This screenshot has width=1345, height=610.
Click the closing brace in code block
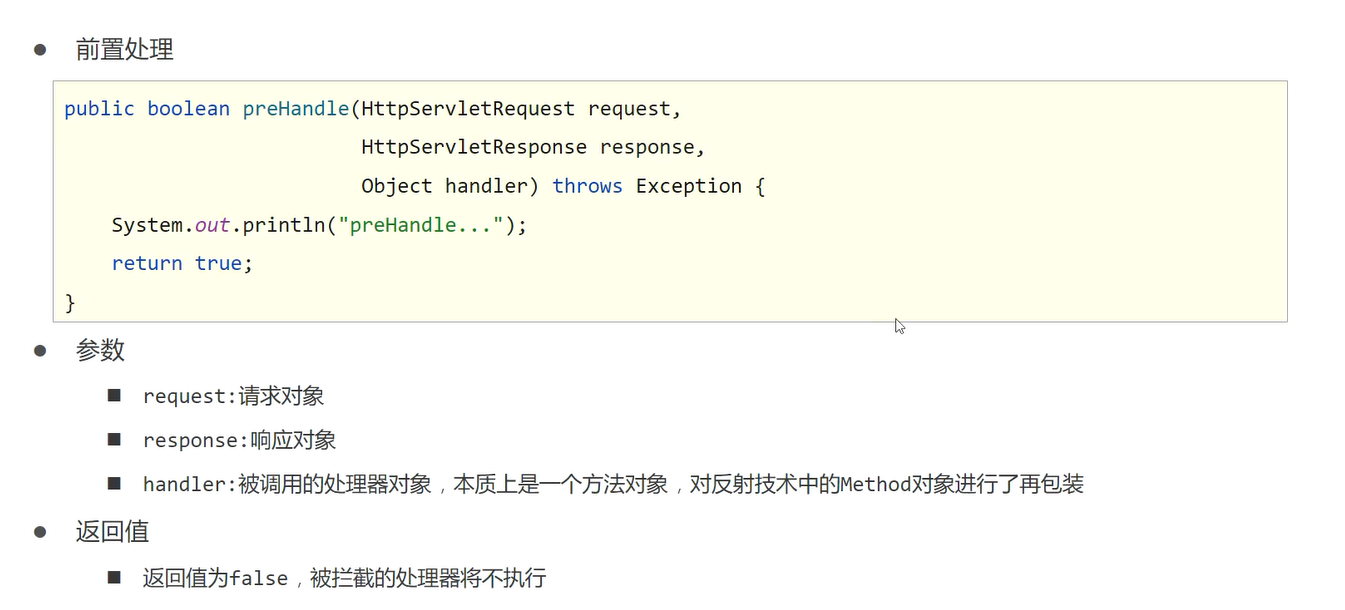pyautogui.click(x=70, y=302)
